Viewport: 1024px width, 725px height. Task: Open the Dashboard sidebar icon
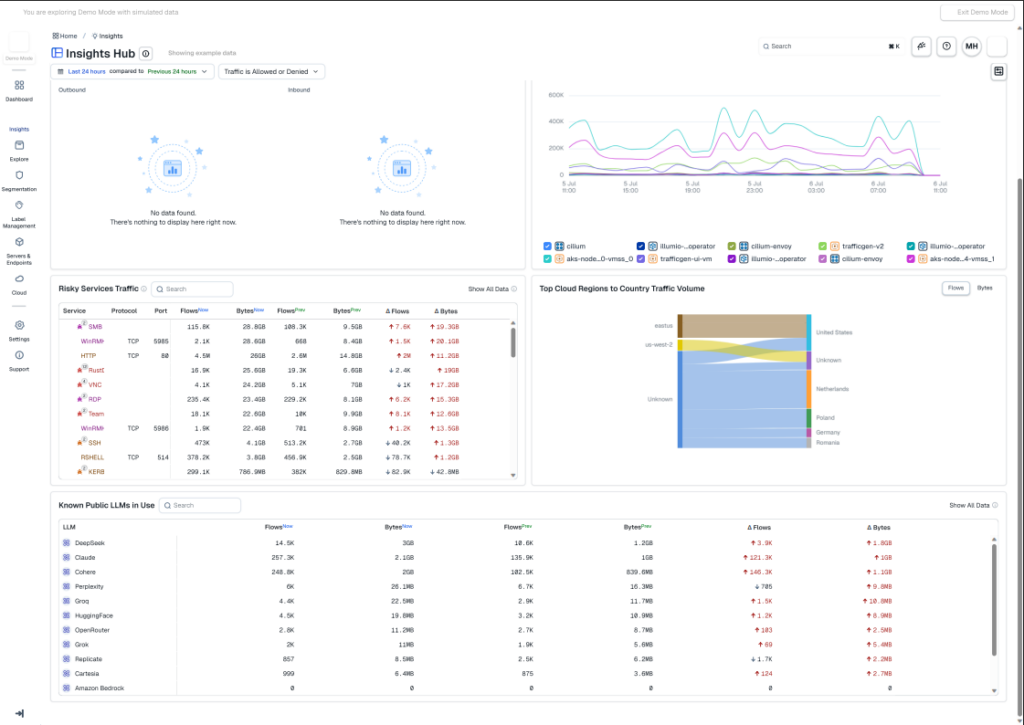[19, 86]
